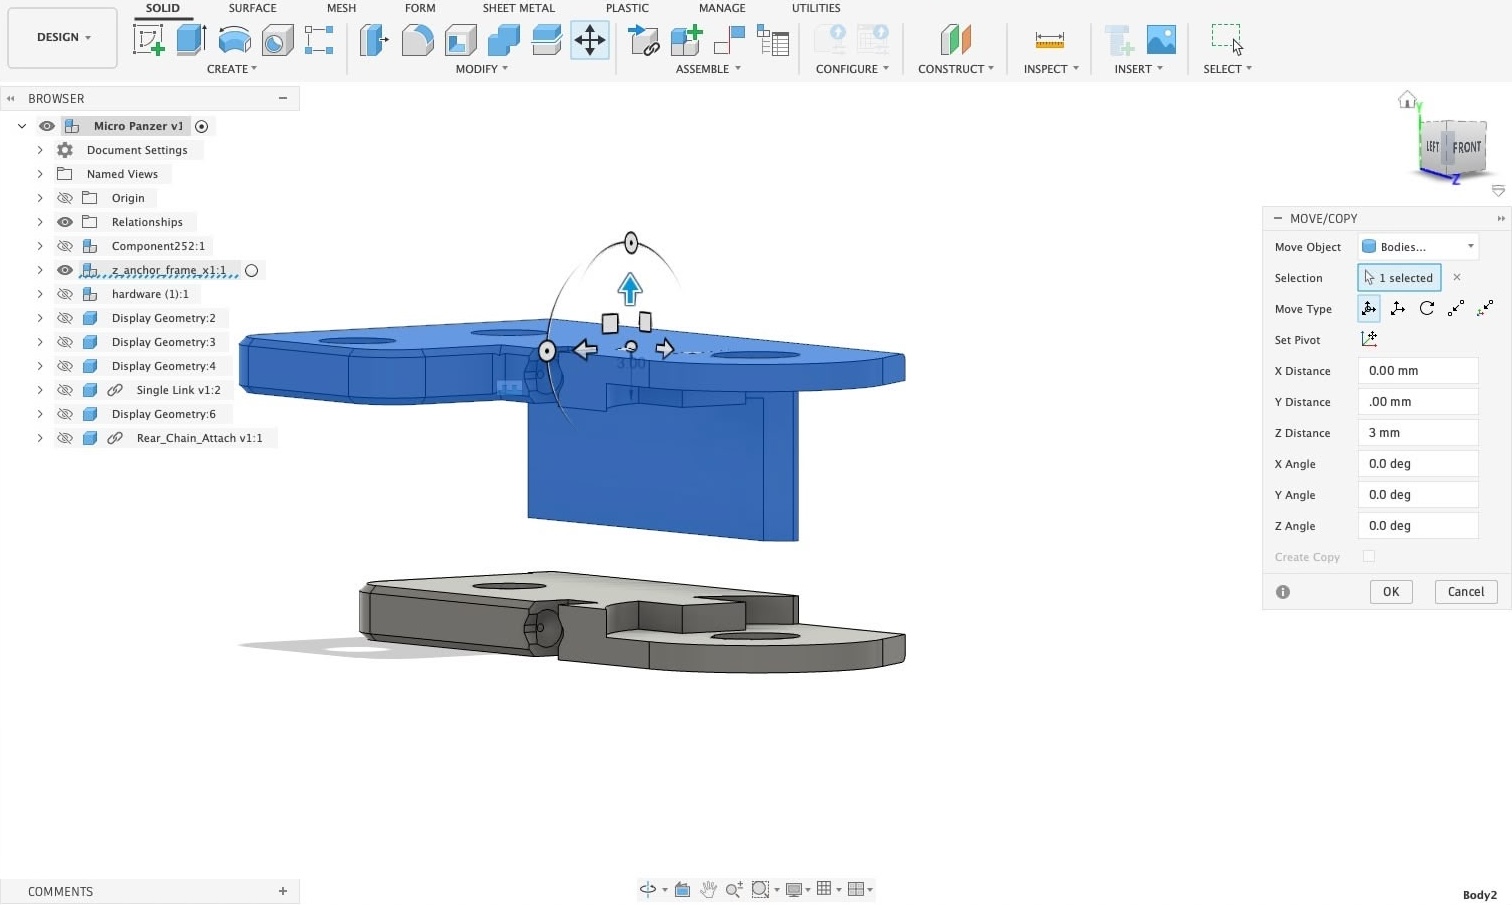Hide the Relationships folder
1512x905 pixels.
click(65, 222)
